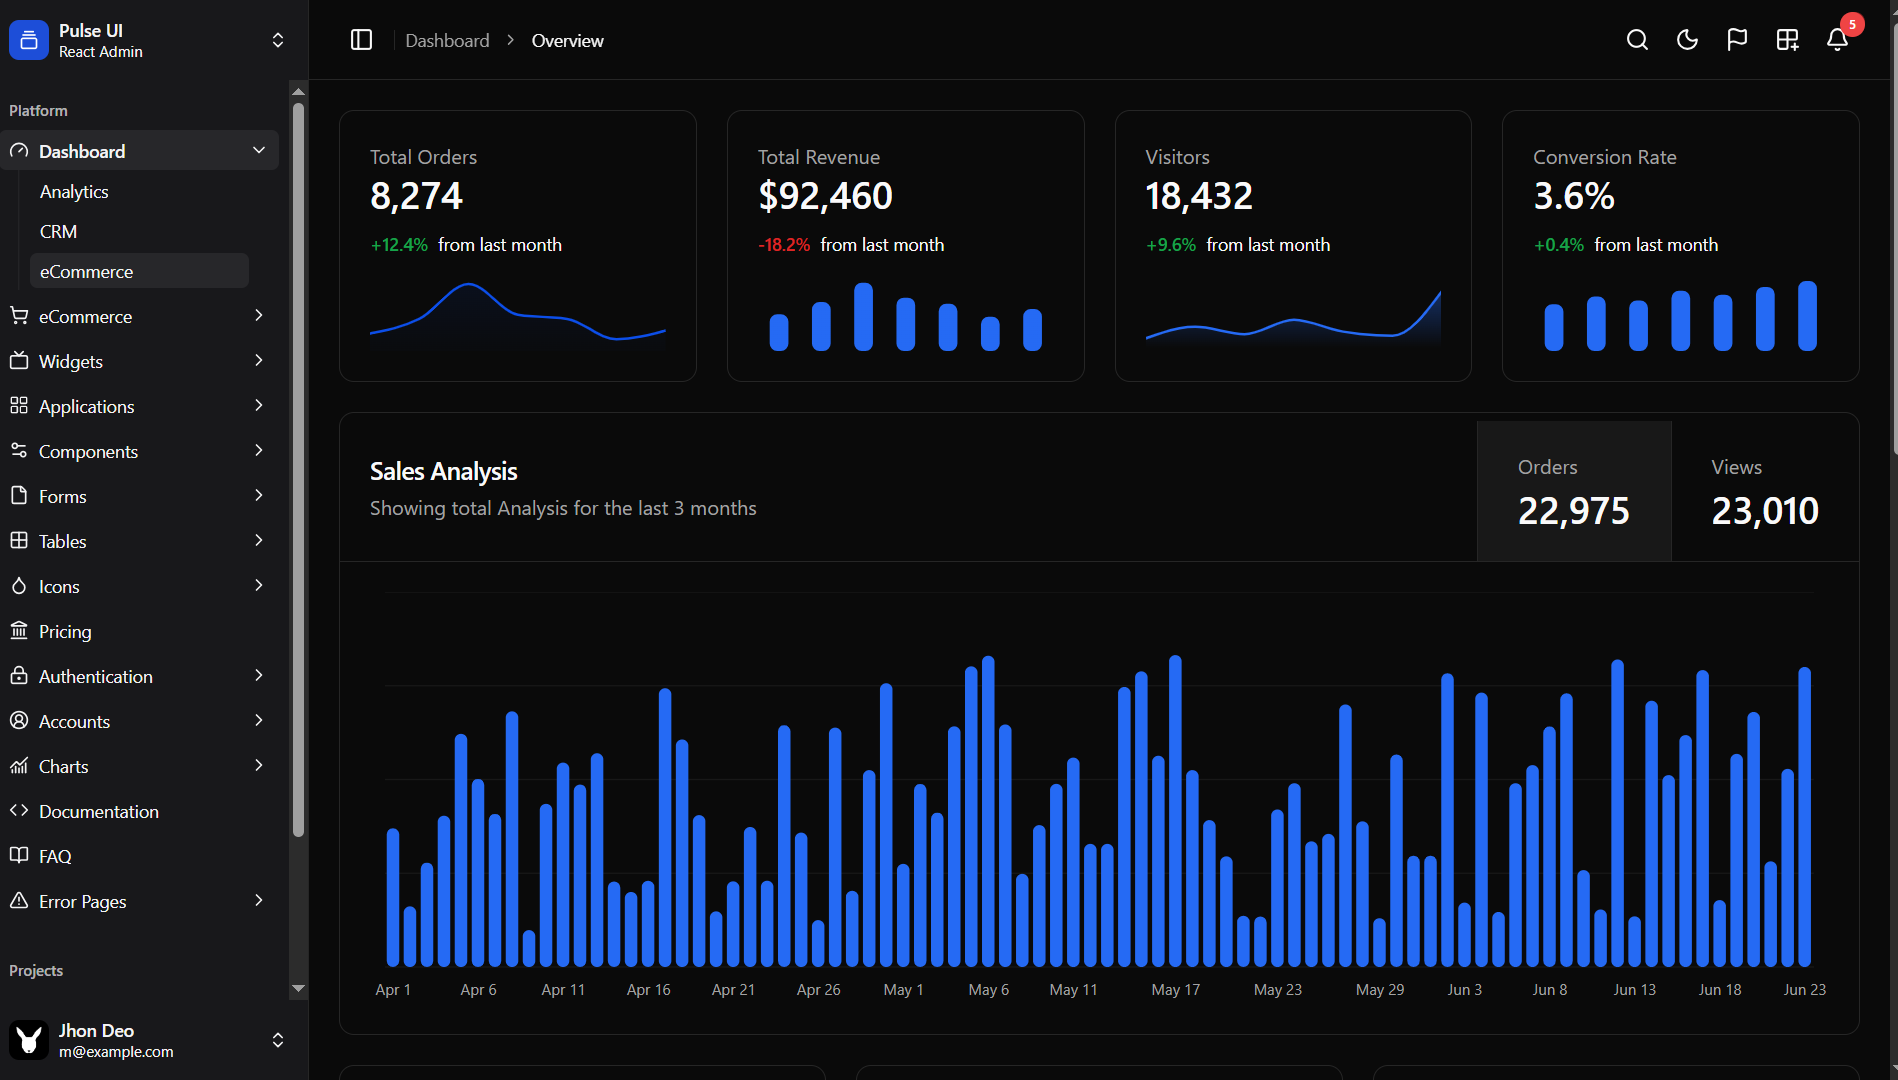Screen dimensions: 1898x1080
Task: Open the Analytics dashboard page
Action: 74,191
